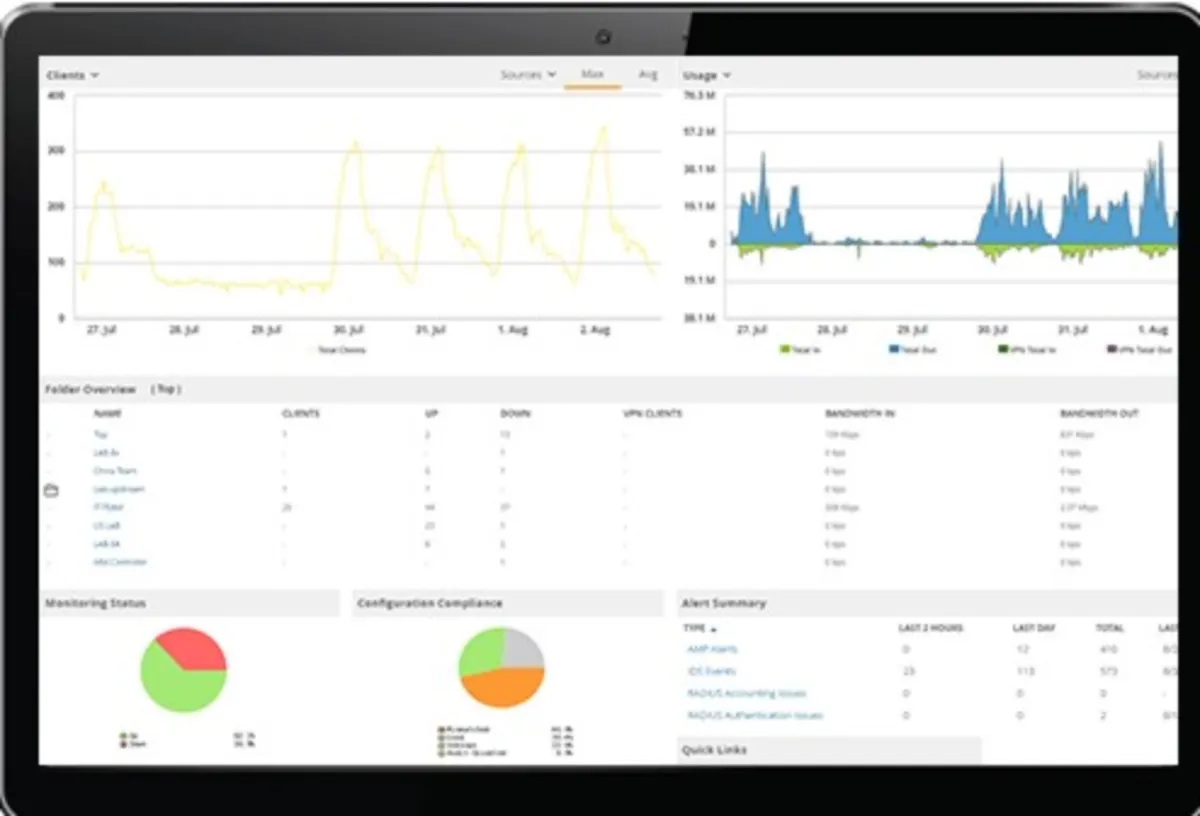Expand the Sources dropdown on Clients graph
The image size is (1200, 816).
(x=528, y=75)
